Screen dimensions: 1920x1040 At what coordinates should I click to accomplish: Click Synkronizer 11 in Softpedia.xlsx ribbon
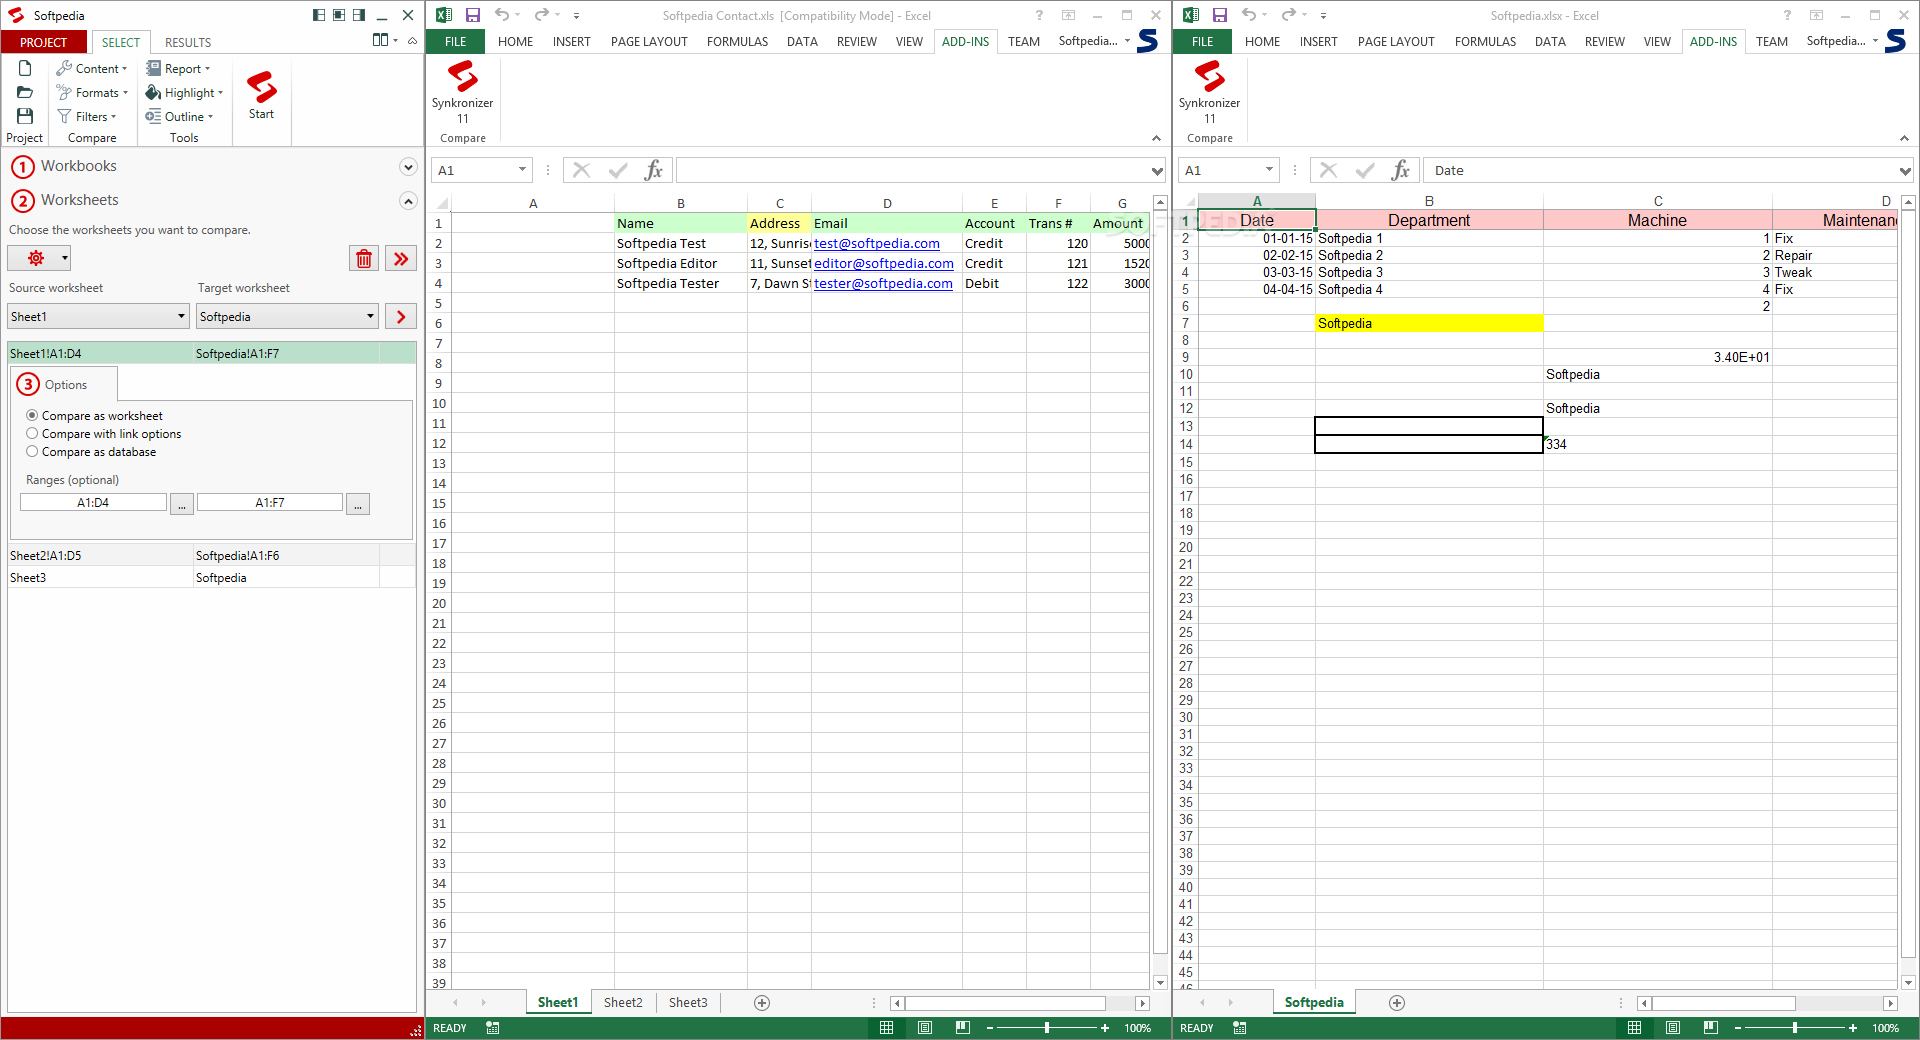click(x=1209, y=92)
